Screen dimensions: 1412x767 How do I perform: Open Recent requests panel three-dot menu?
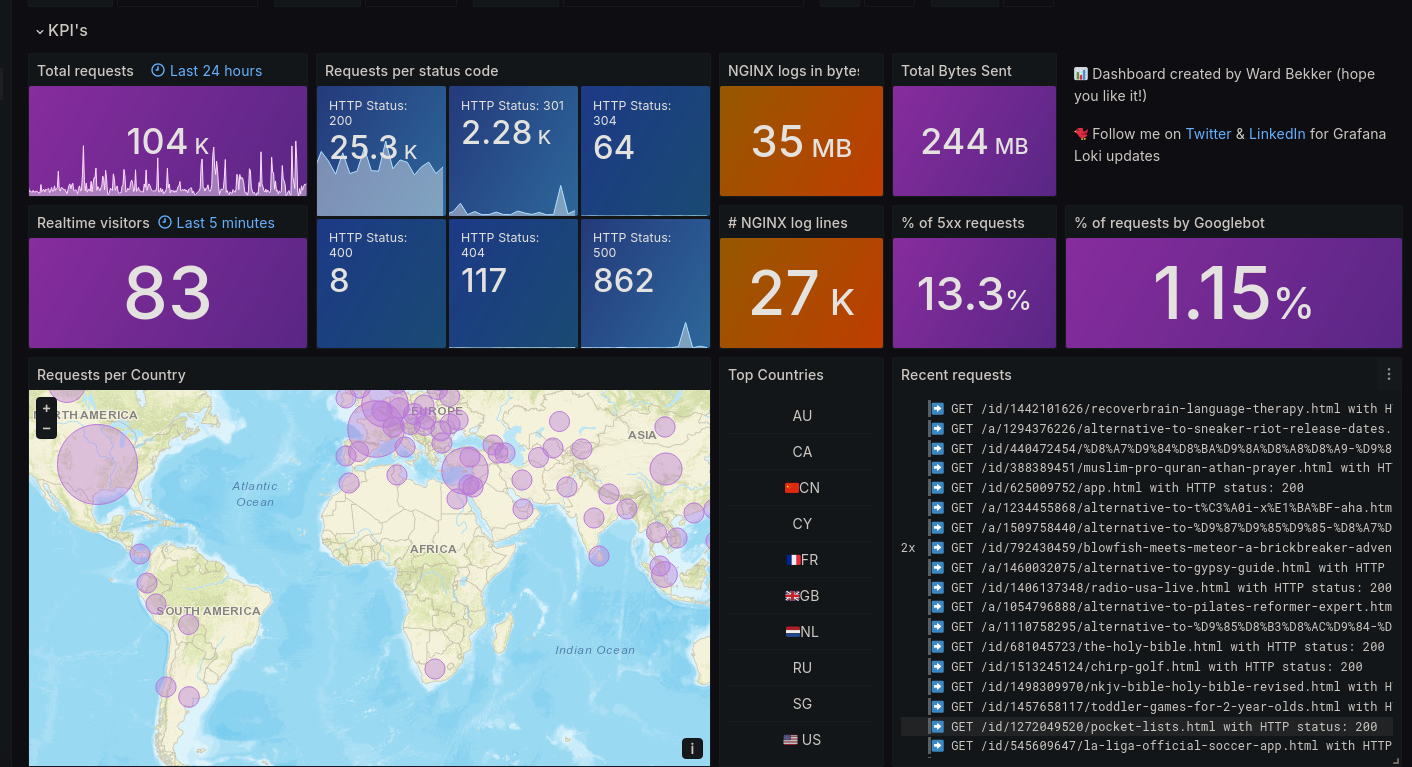click(x=1388, y=375)
